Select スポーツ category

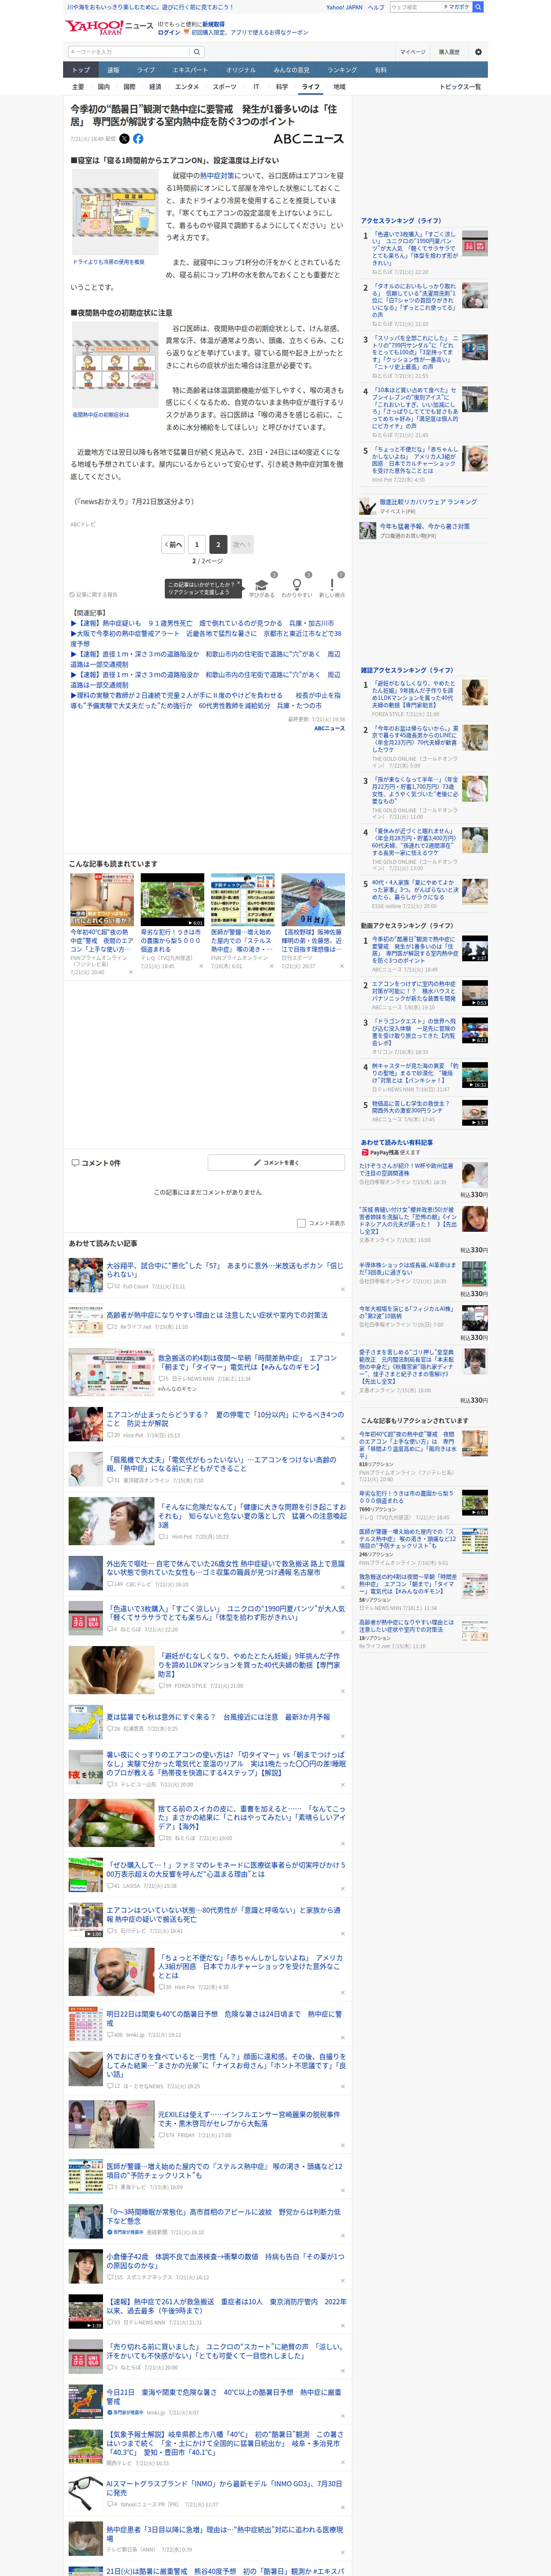coord(225,87)
